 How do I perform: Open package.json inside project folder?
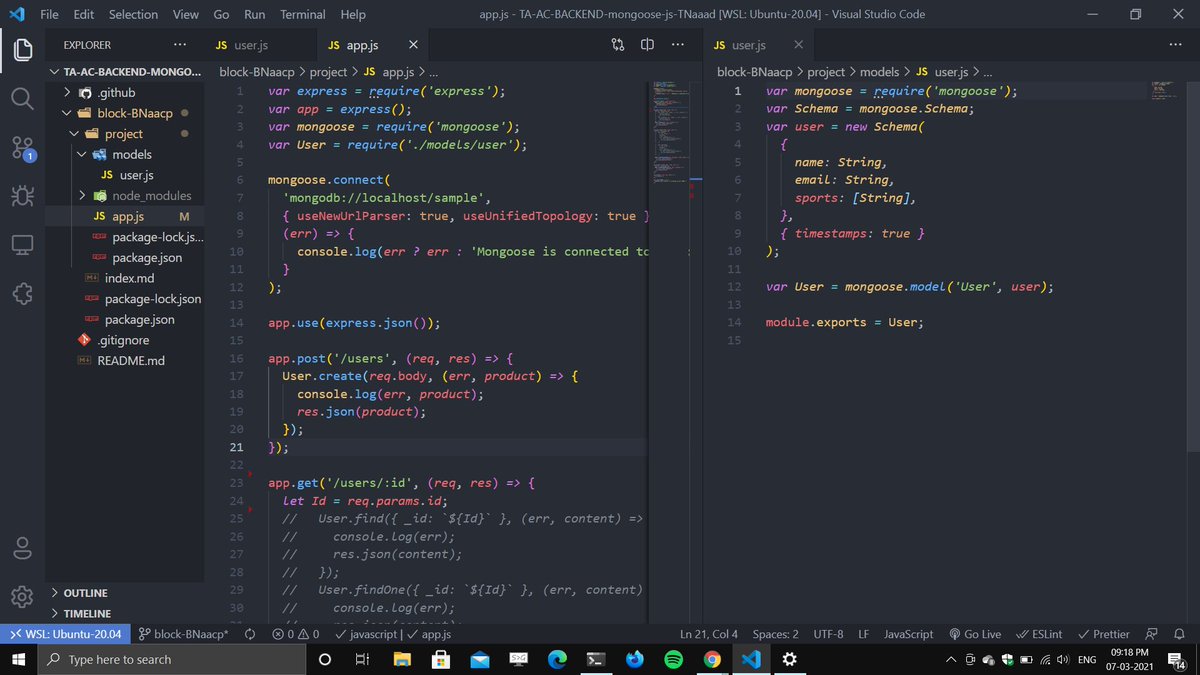125,257
